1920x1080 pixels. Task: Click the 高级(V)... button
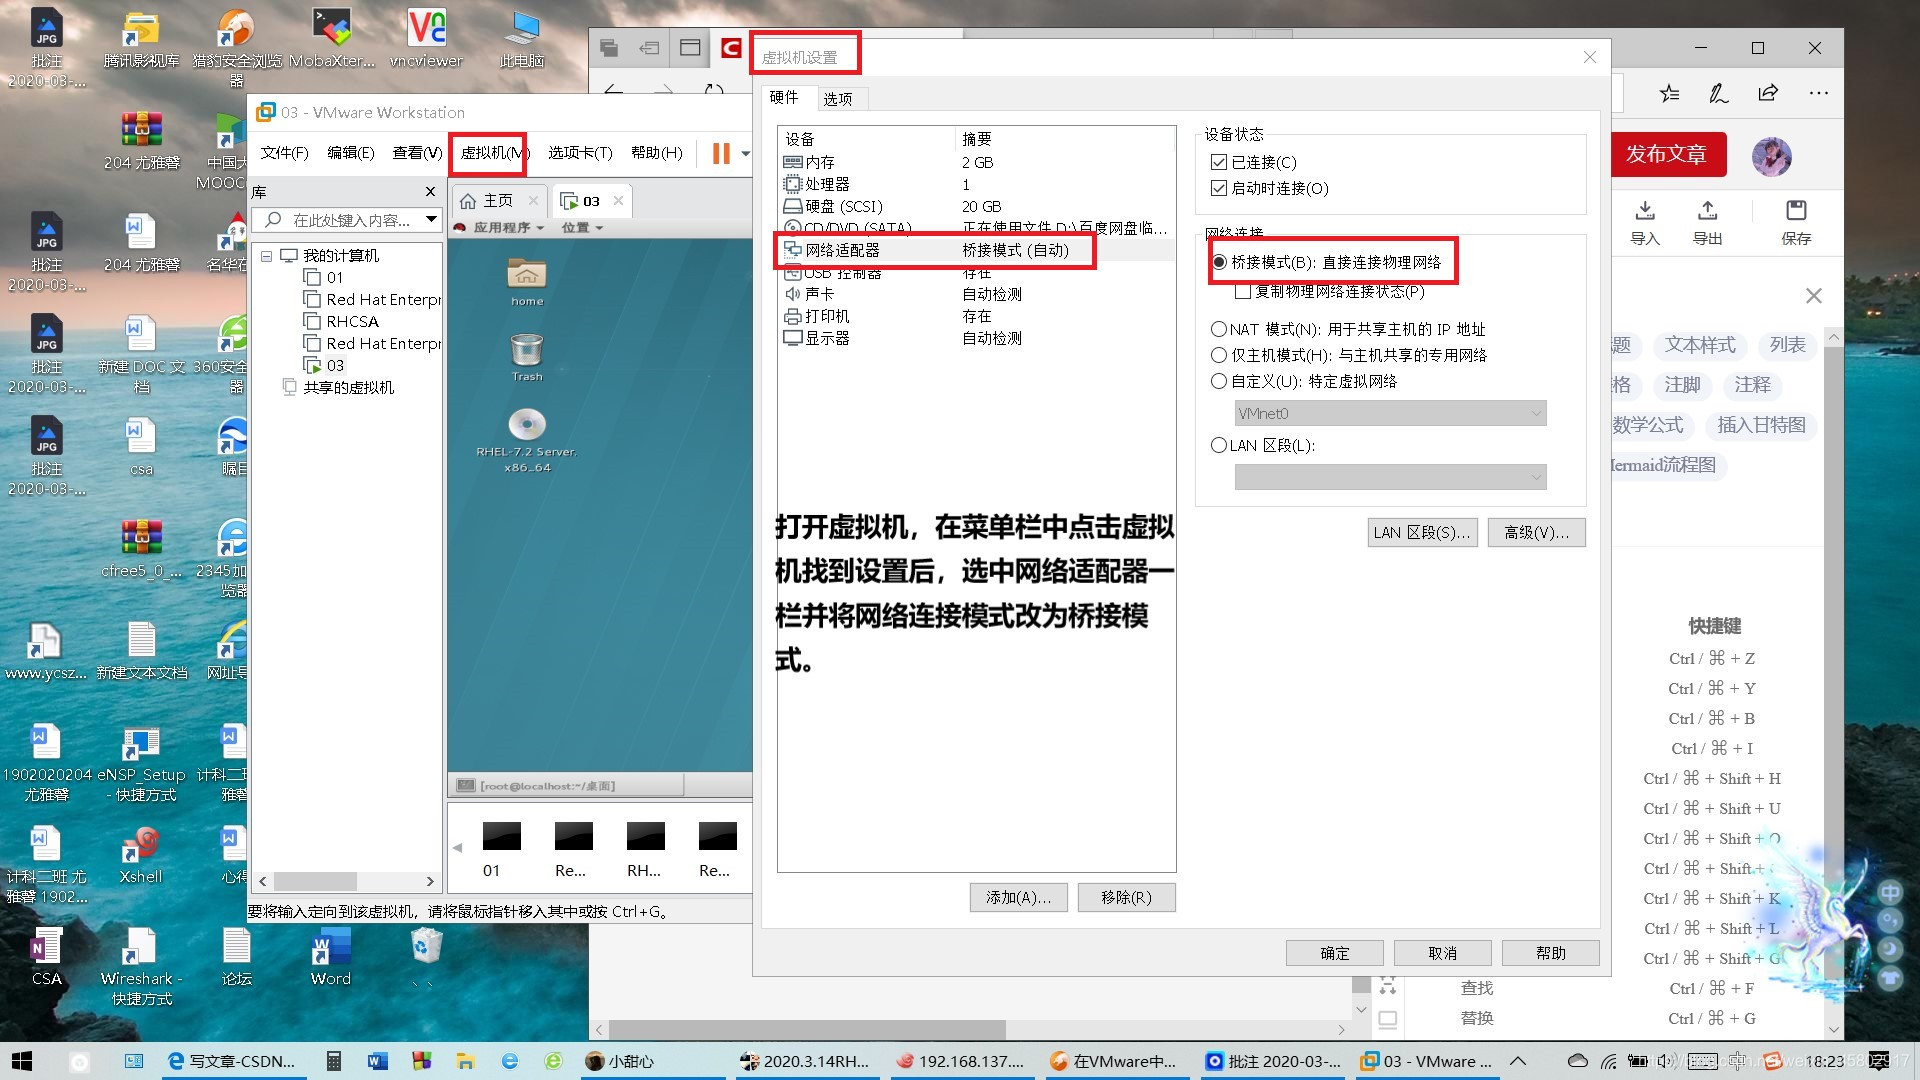1537,532
